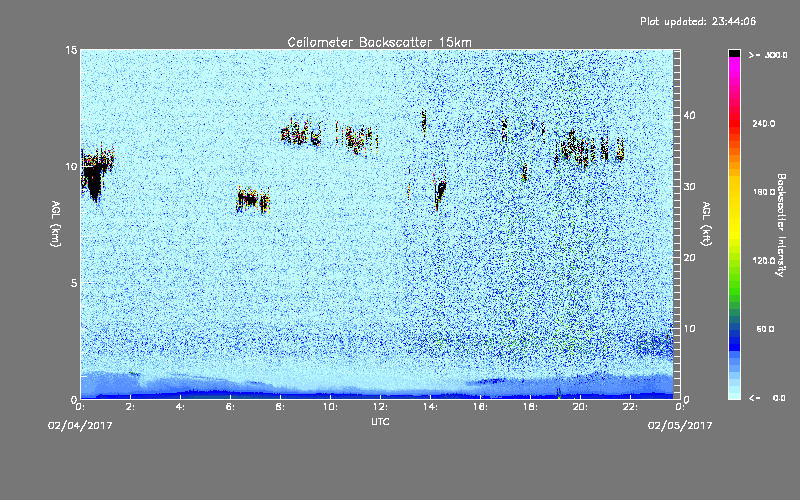Viewport: 800px width, 500px height.
Task: Click the 4: hour tick label
Action: 181,407
